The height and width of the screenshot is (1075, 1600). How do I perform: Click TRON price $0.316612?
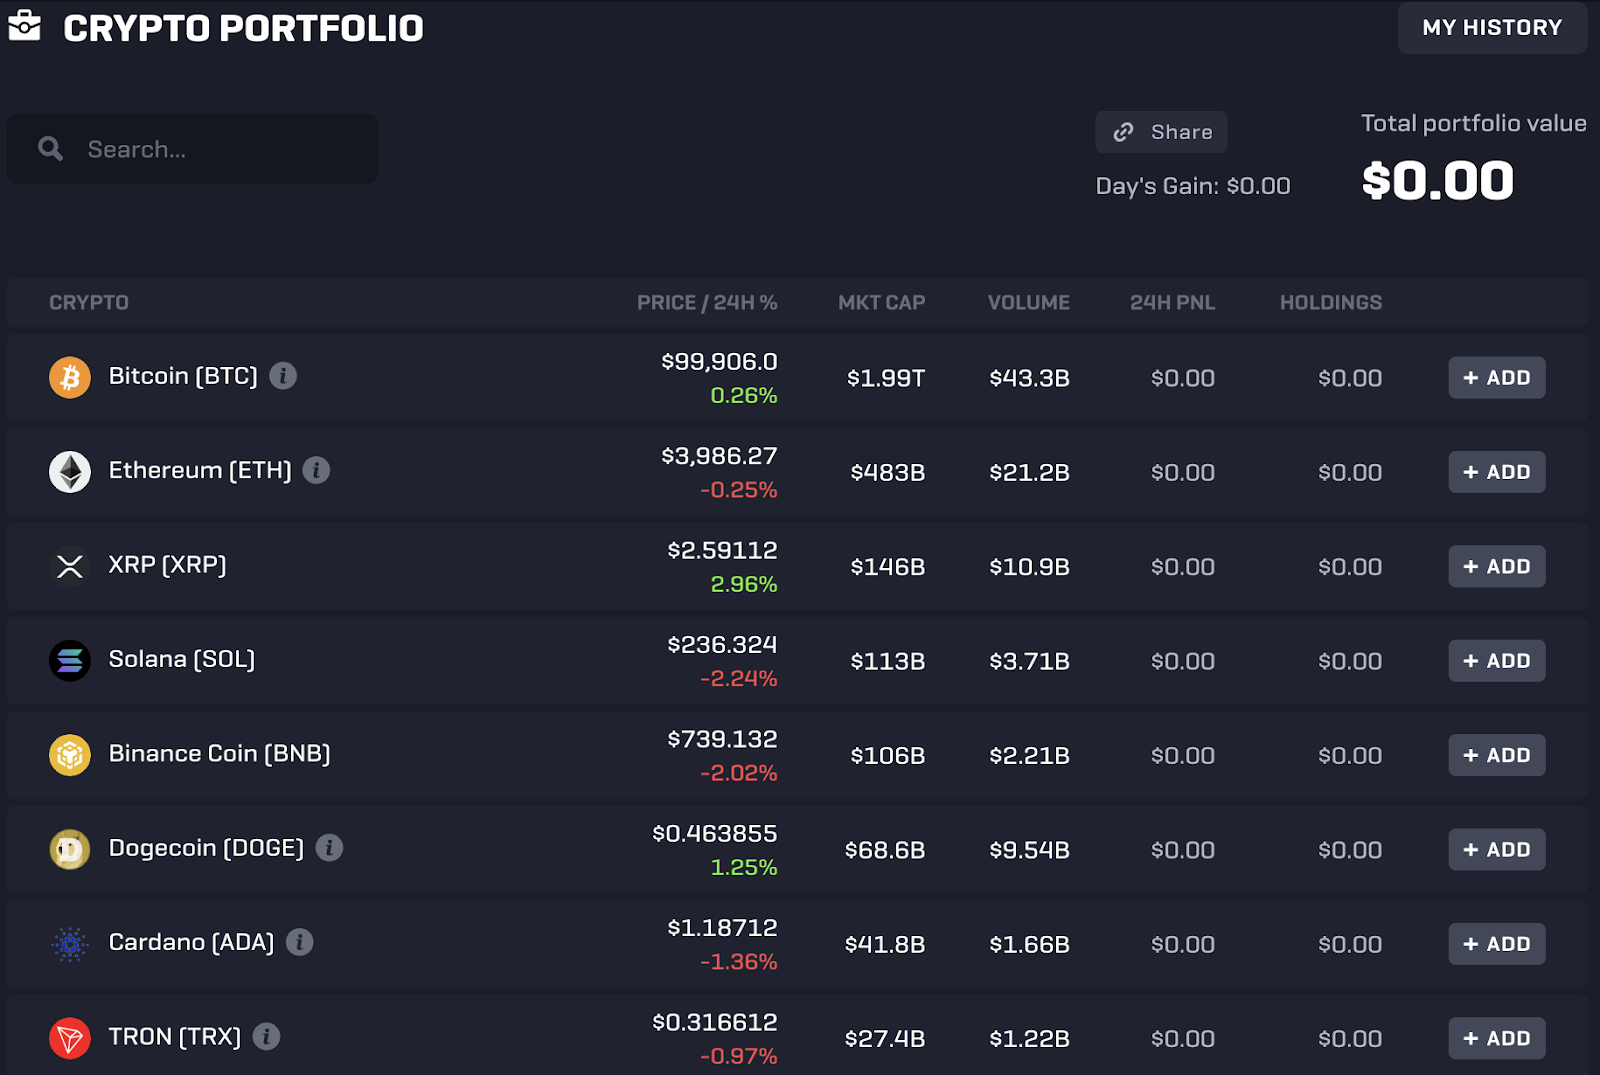(715, 1023)
